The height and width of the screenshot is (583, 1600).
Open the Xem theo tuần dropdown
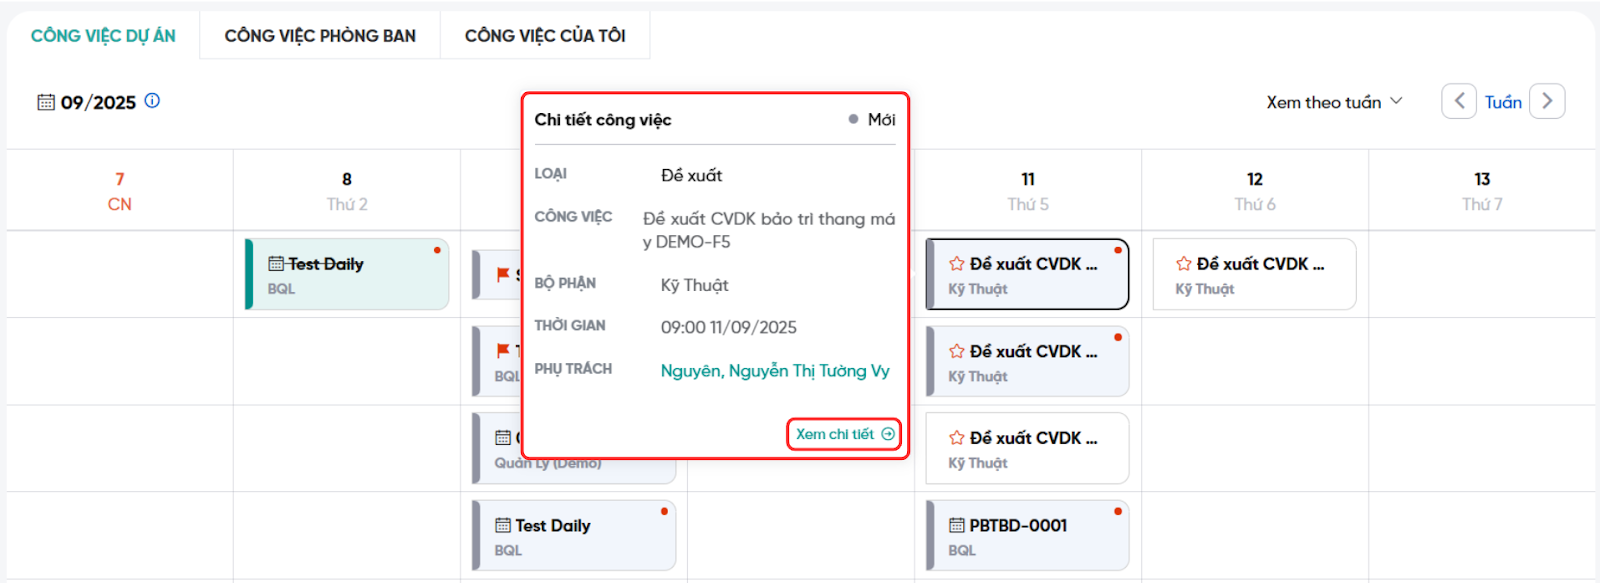click(1334, 102)
